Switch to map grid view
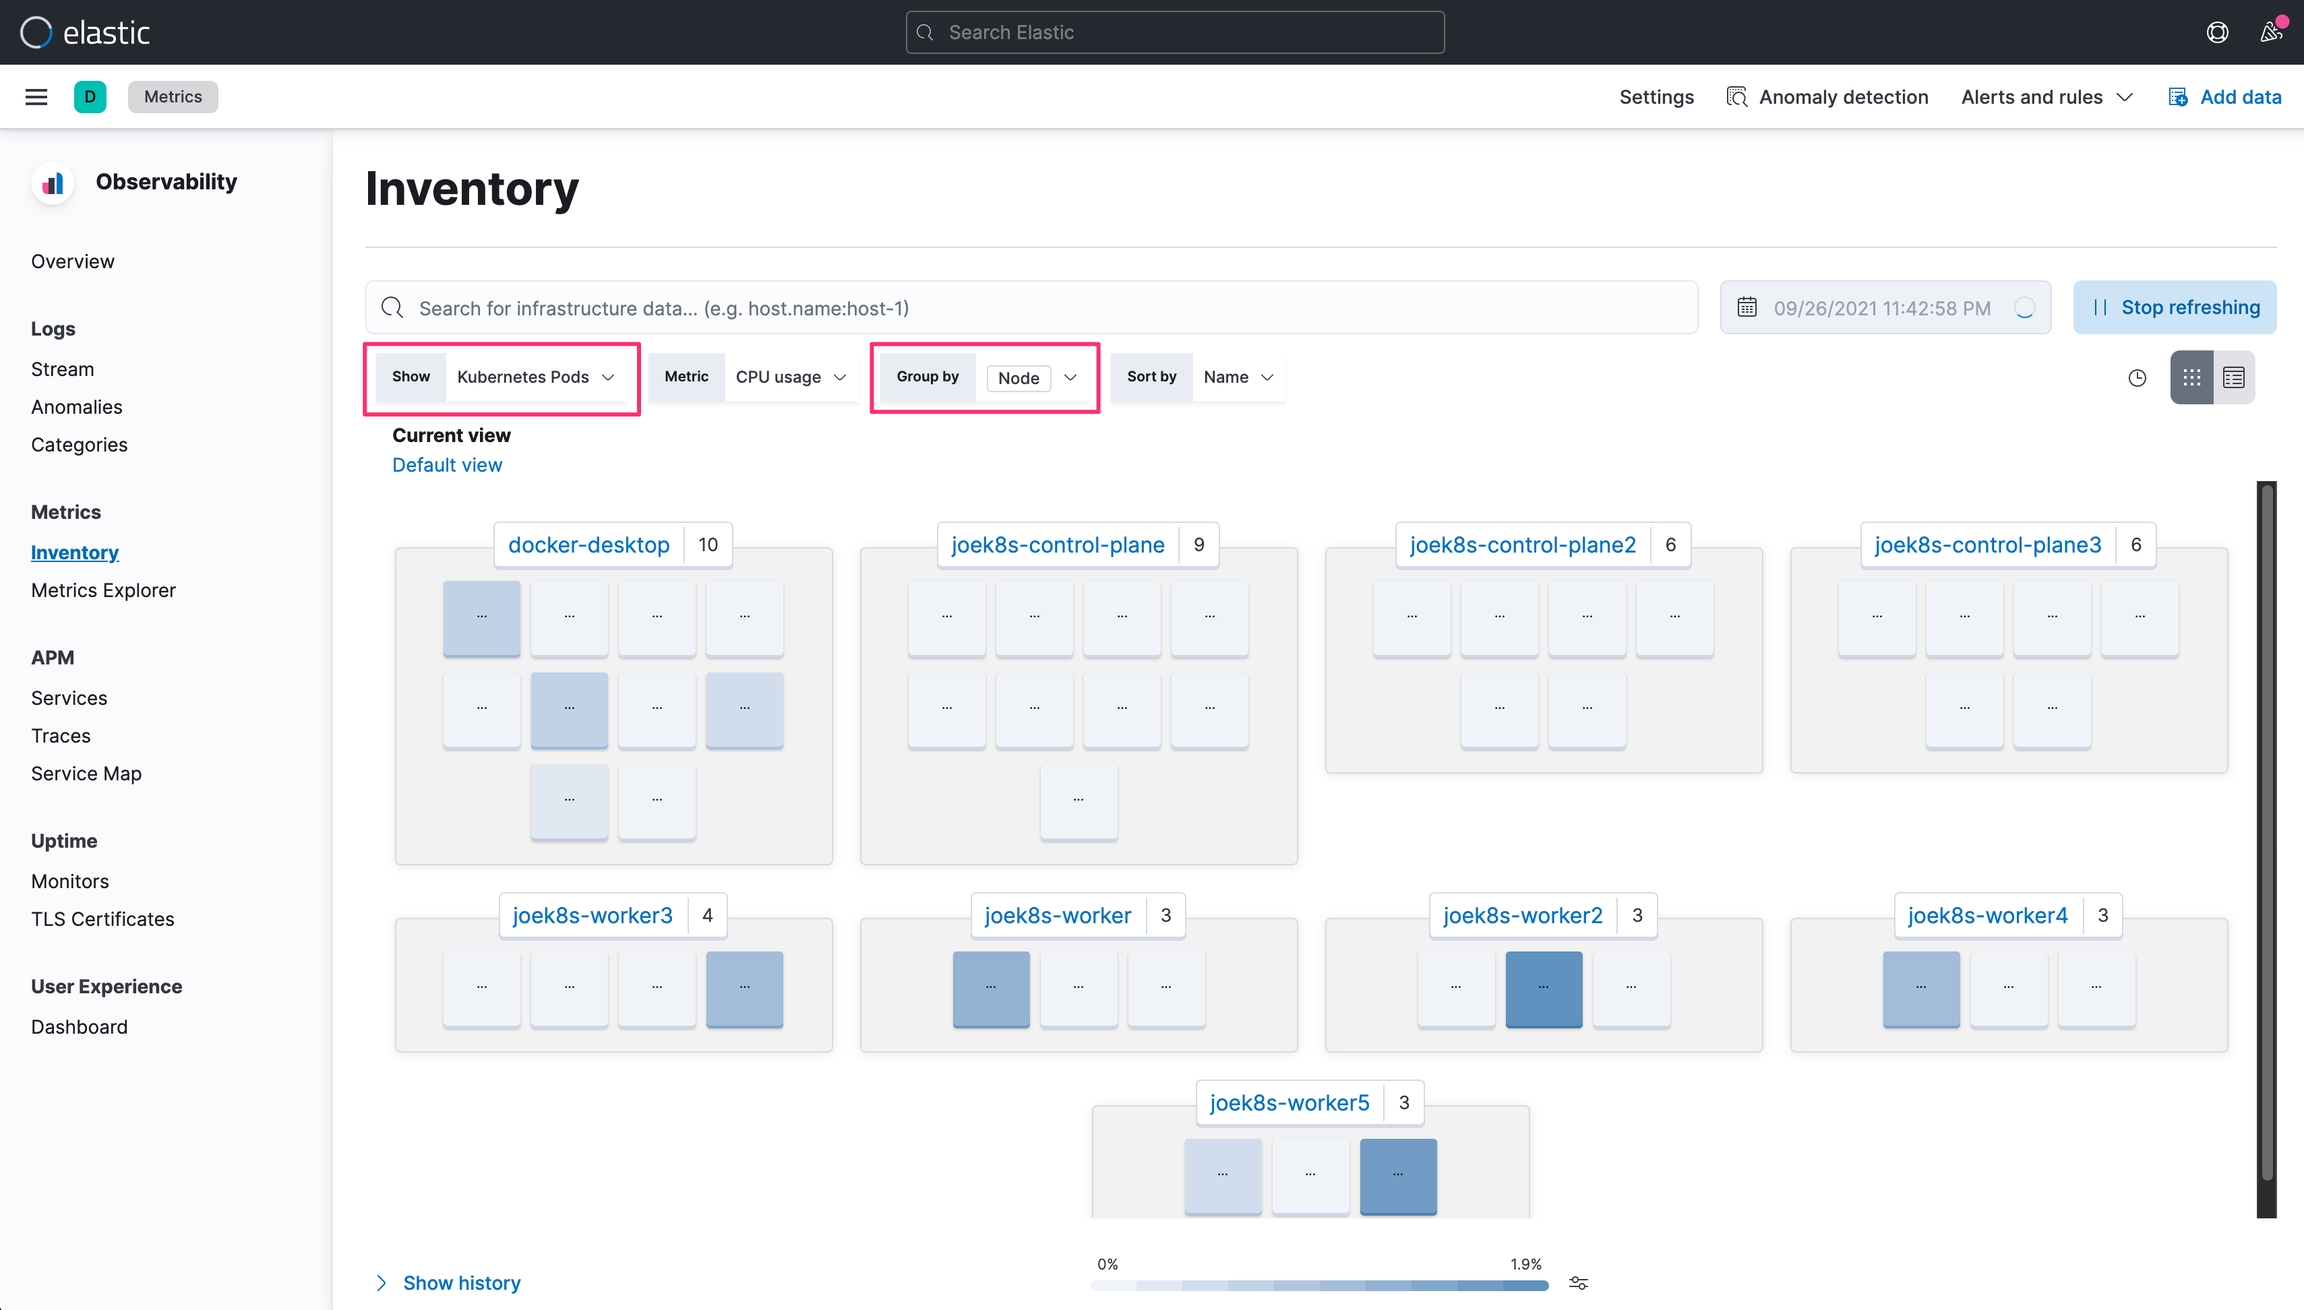 click(2191, 377)
